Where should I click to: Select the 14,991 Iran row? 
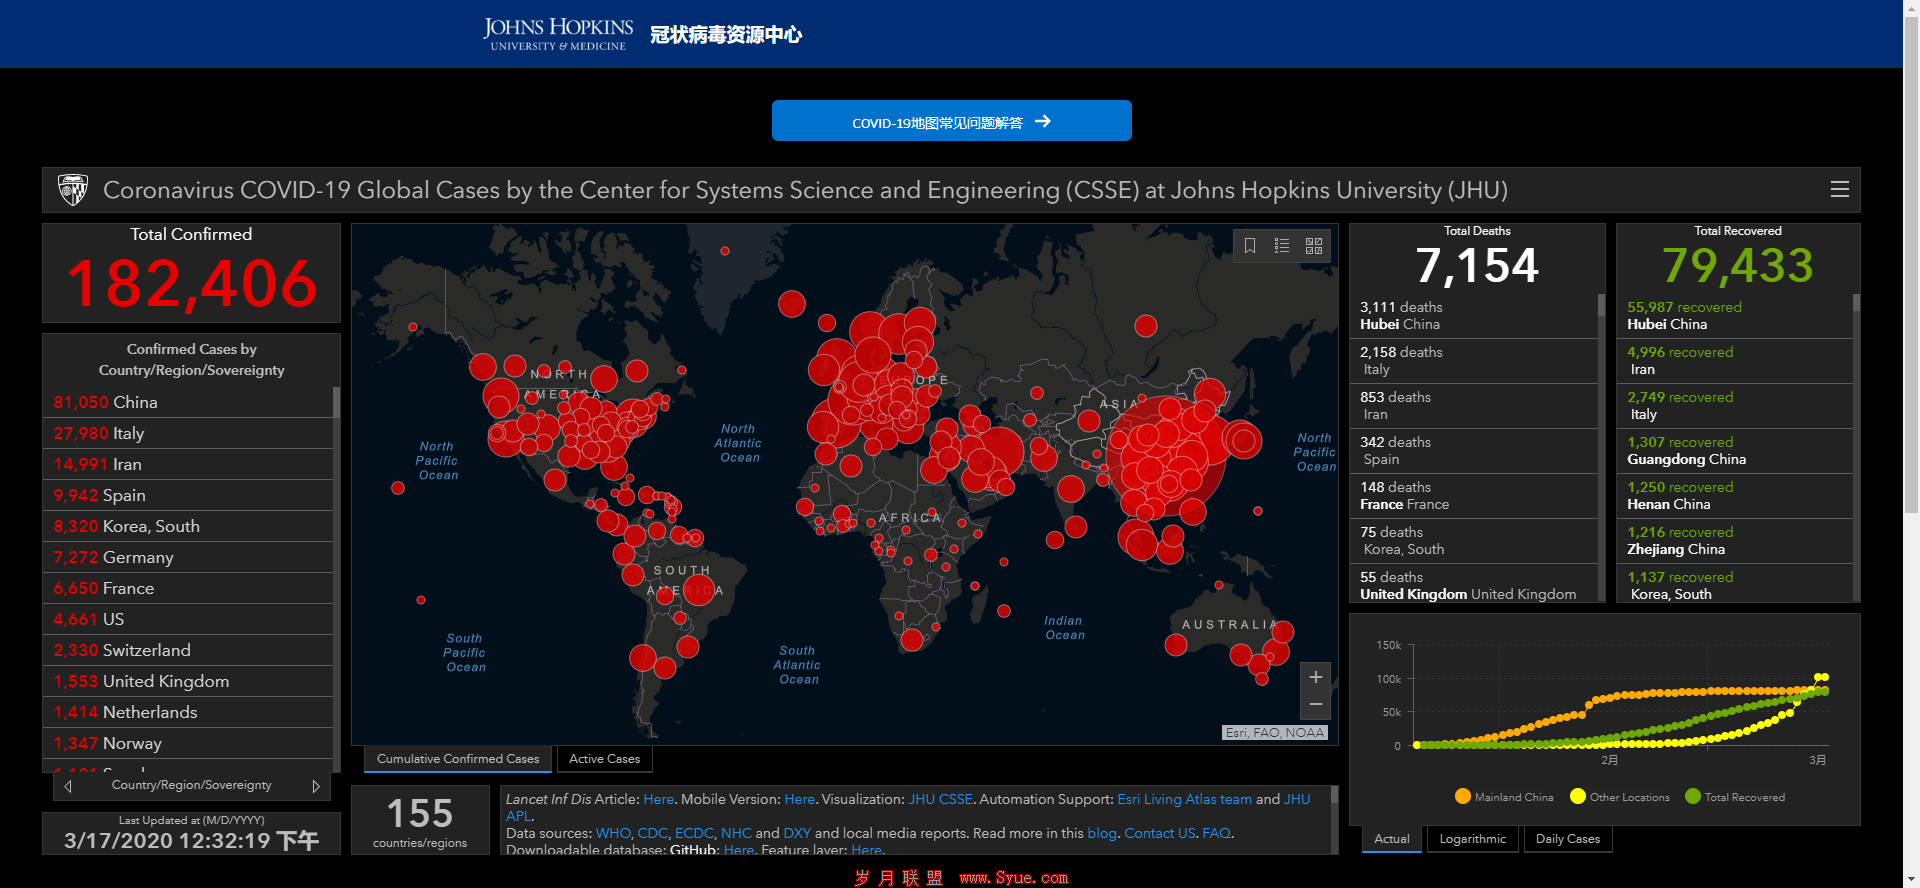pos(188,464)
